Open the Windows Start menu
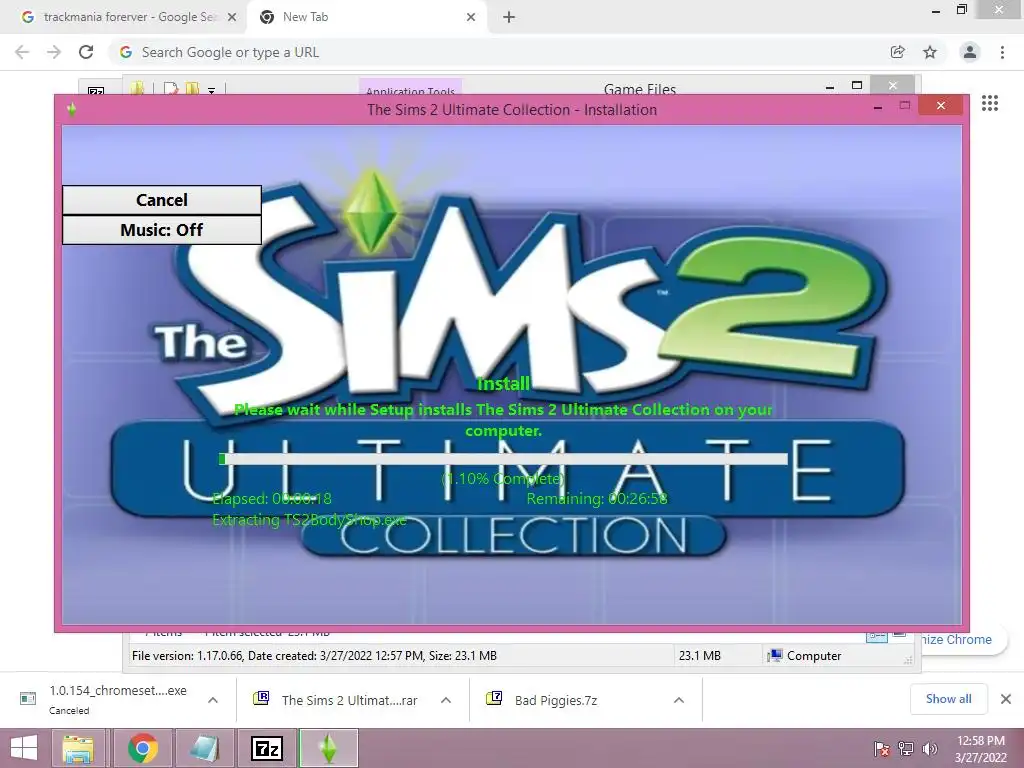The image size is (1024, 768). (x=24, y=748)
